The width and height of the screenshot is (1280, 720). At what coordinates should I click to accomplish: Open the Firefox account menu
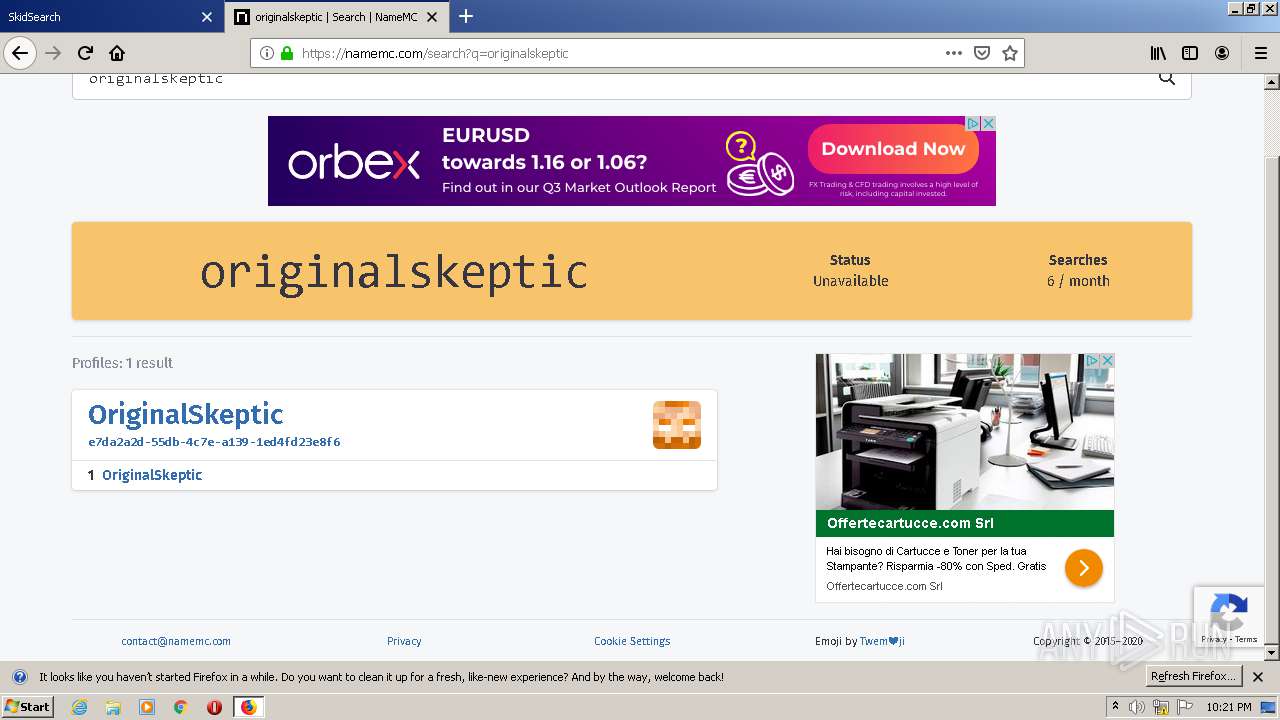(x=1222, y=53)
